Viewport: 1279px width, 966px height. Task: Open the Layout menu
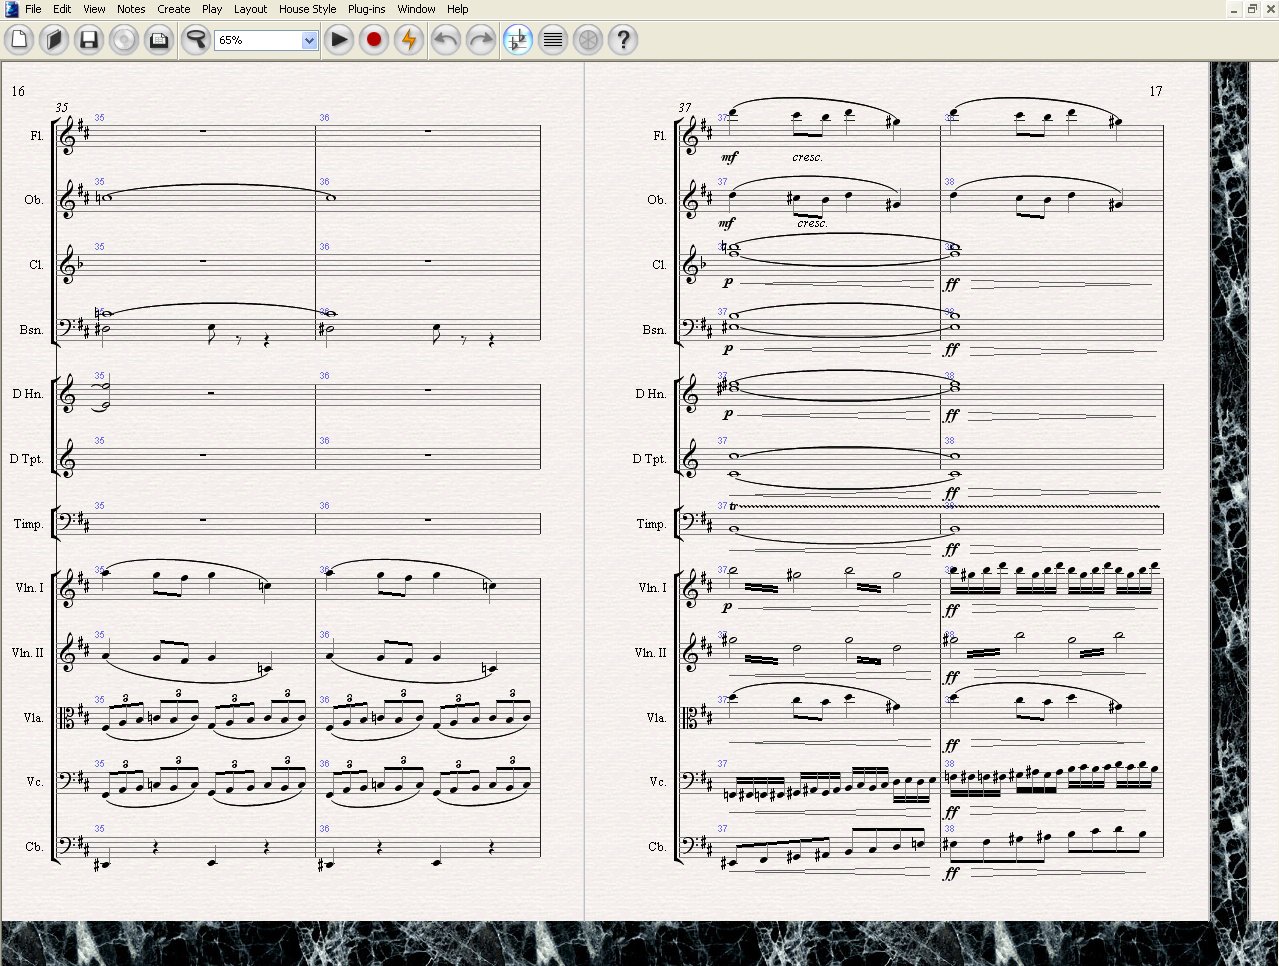[250, 9]
